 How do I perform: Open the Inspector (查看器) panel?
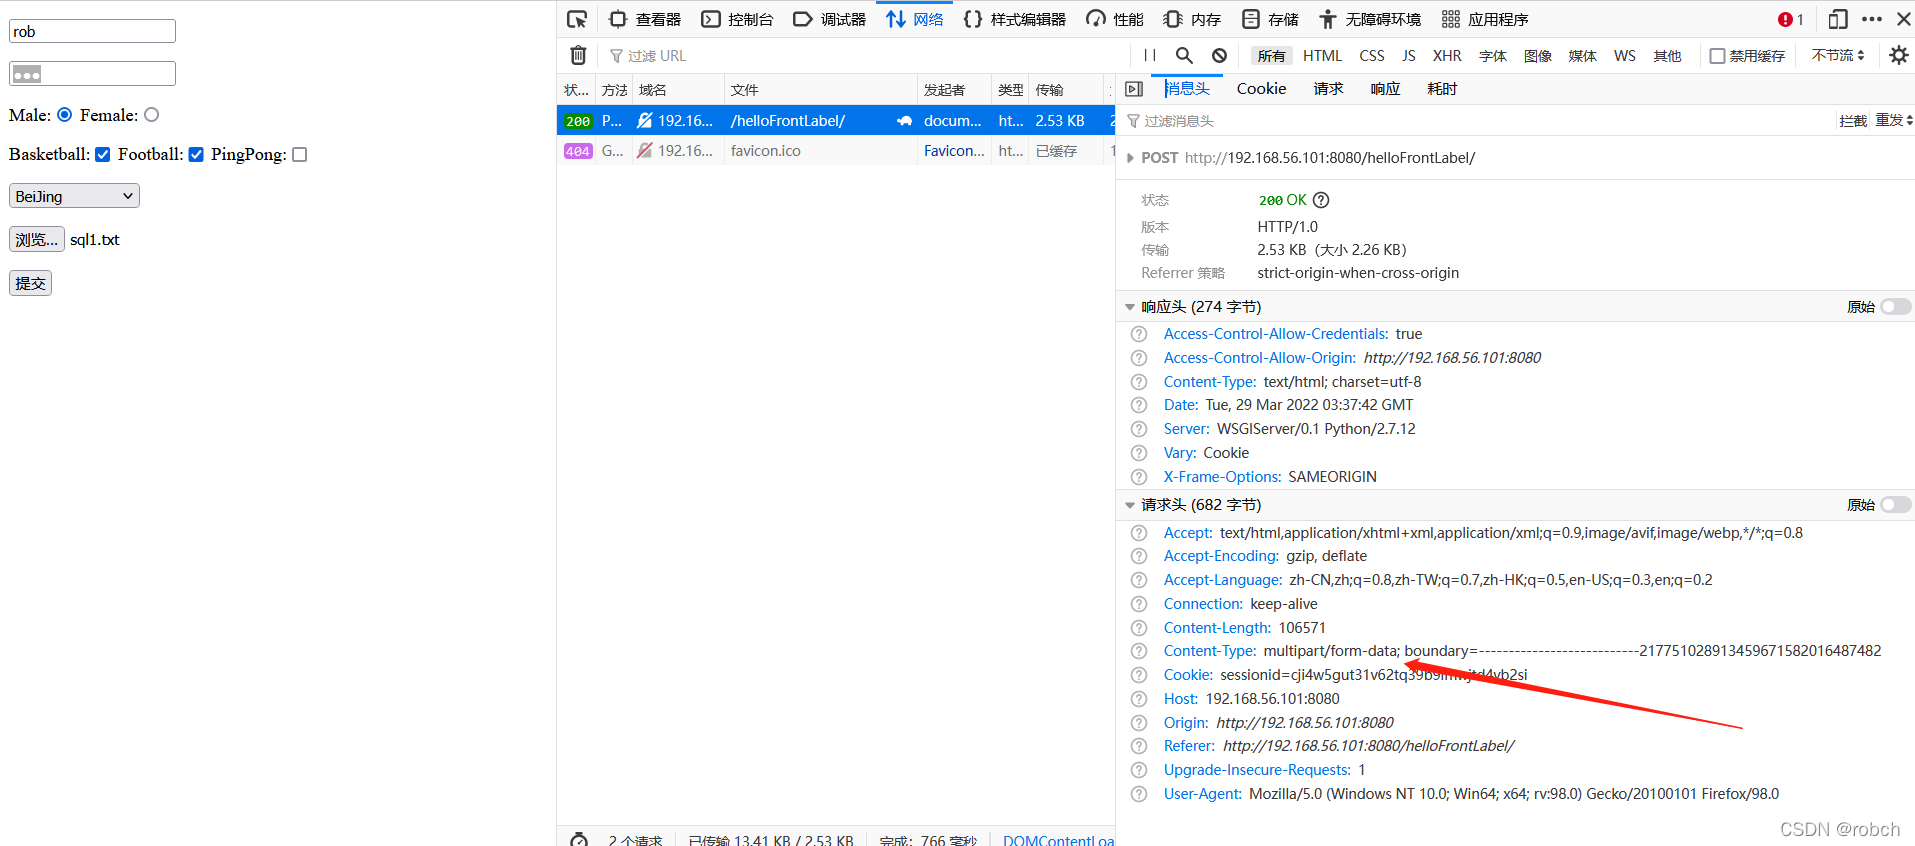[x=645, y=19]
